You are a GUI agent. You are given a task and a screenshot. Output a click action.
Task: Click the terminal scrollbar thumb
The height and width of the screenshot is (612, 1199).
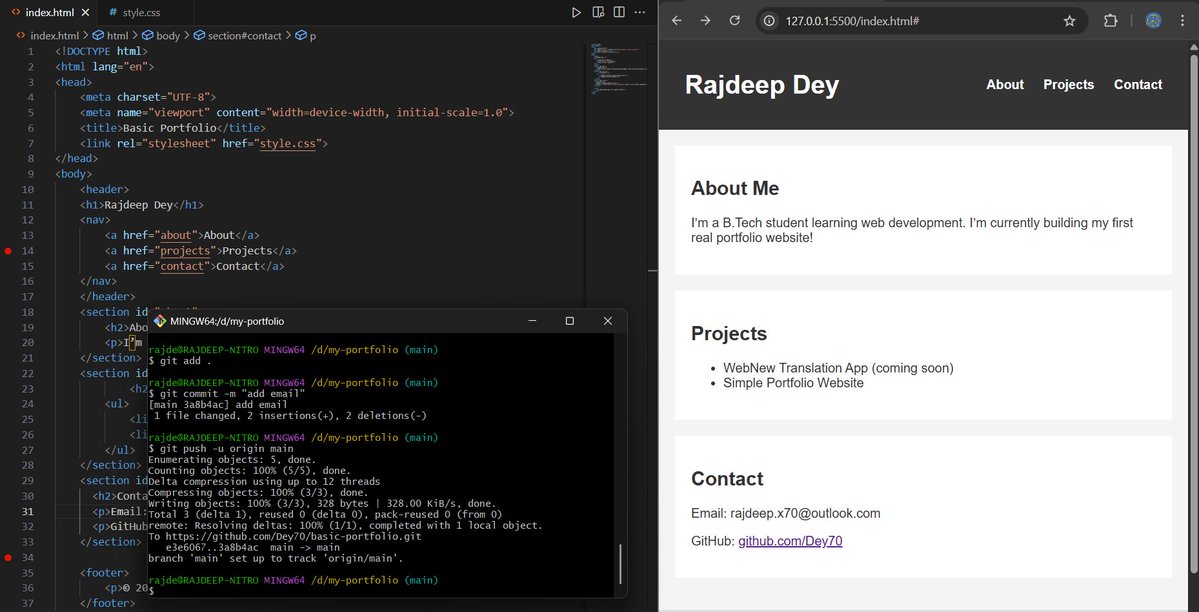point(620,565)
